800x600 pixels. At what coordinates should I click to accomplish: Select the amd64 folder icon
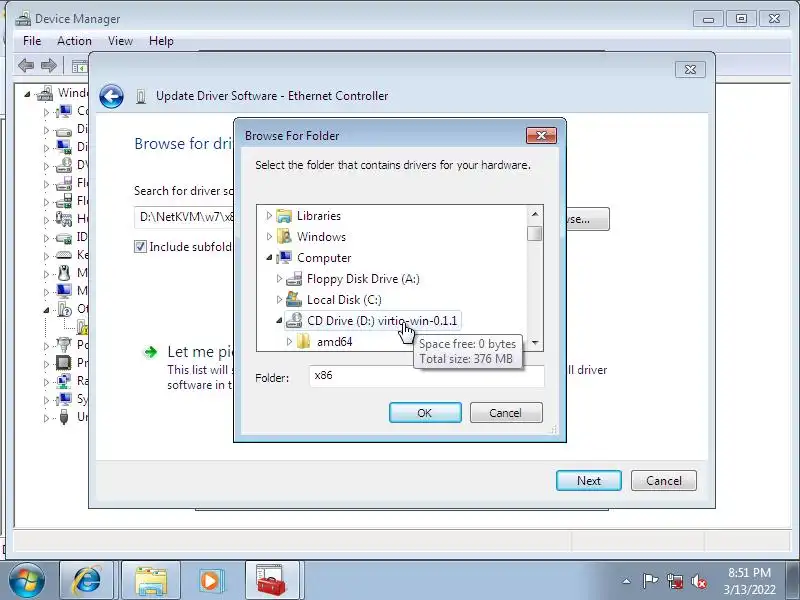[304, 341]
